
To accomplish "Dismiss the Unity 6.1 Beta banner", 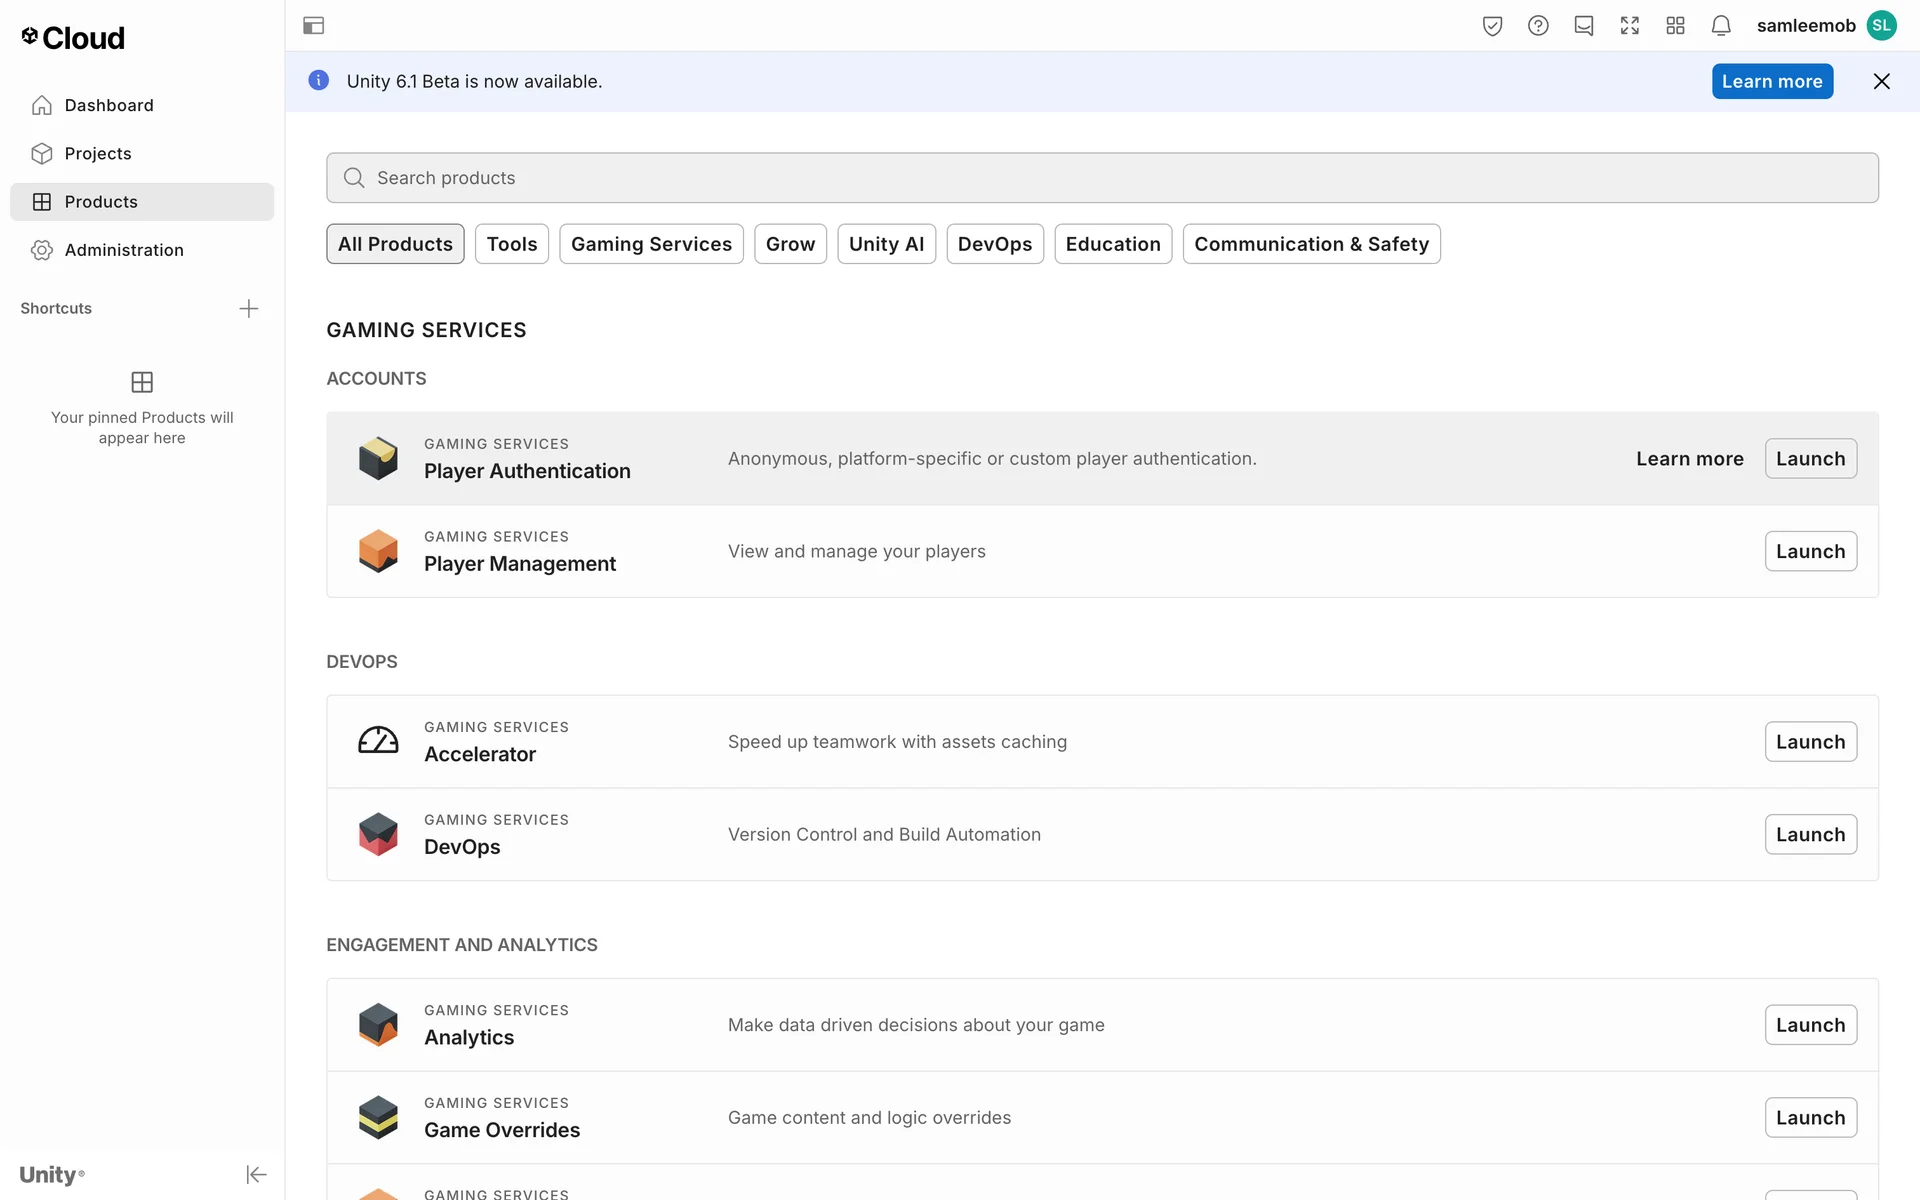I will (x=1881, y=82).
